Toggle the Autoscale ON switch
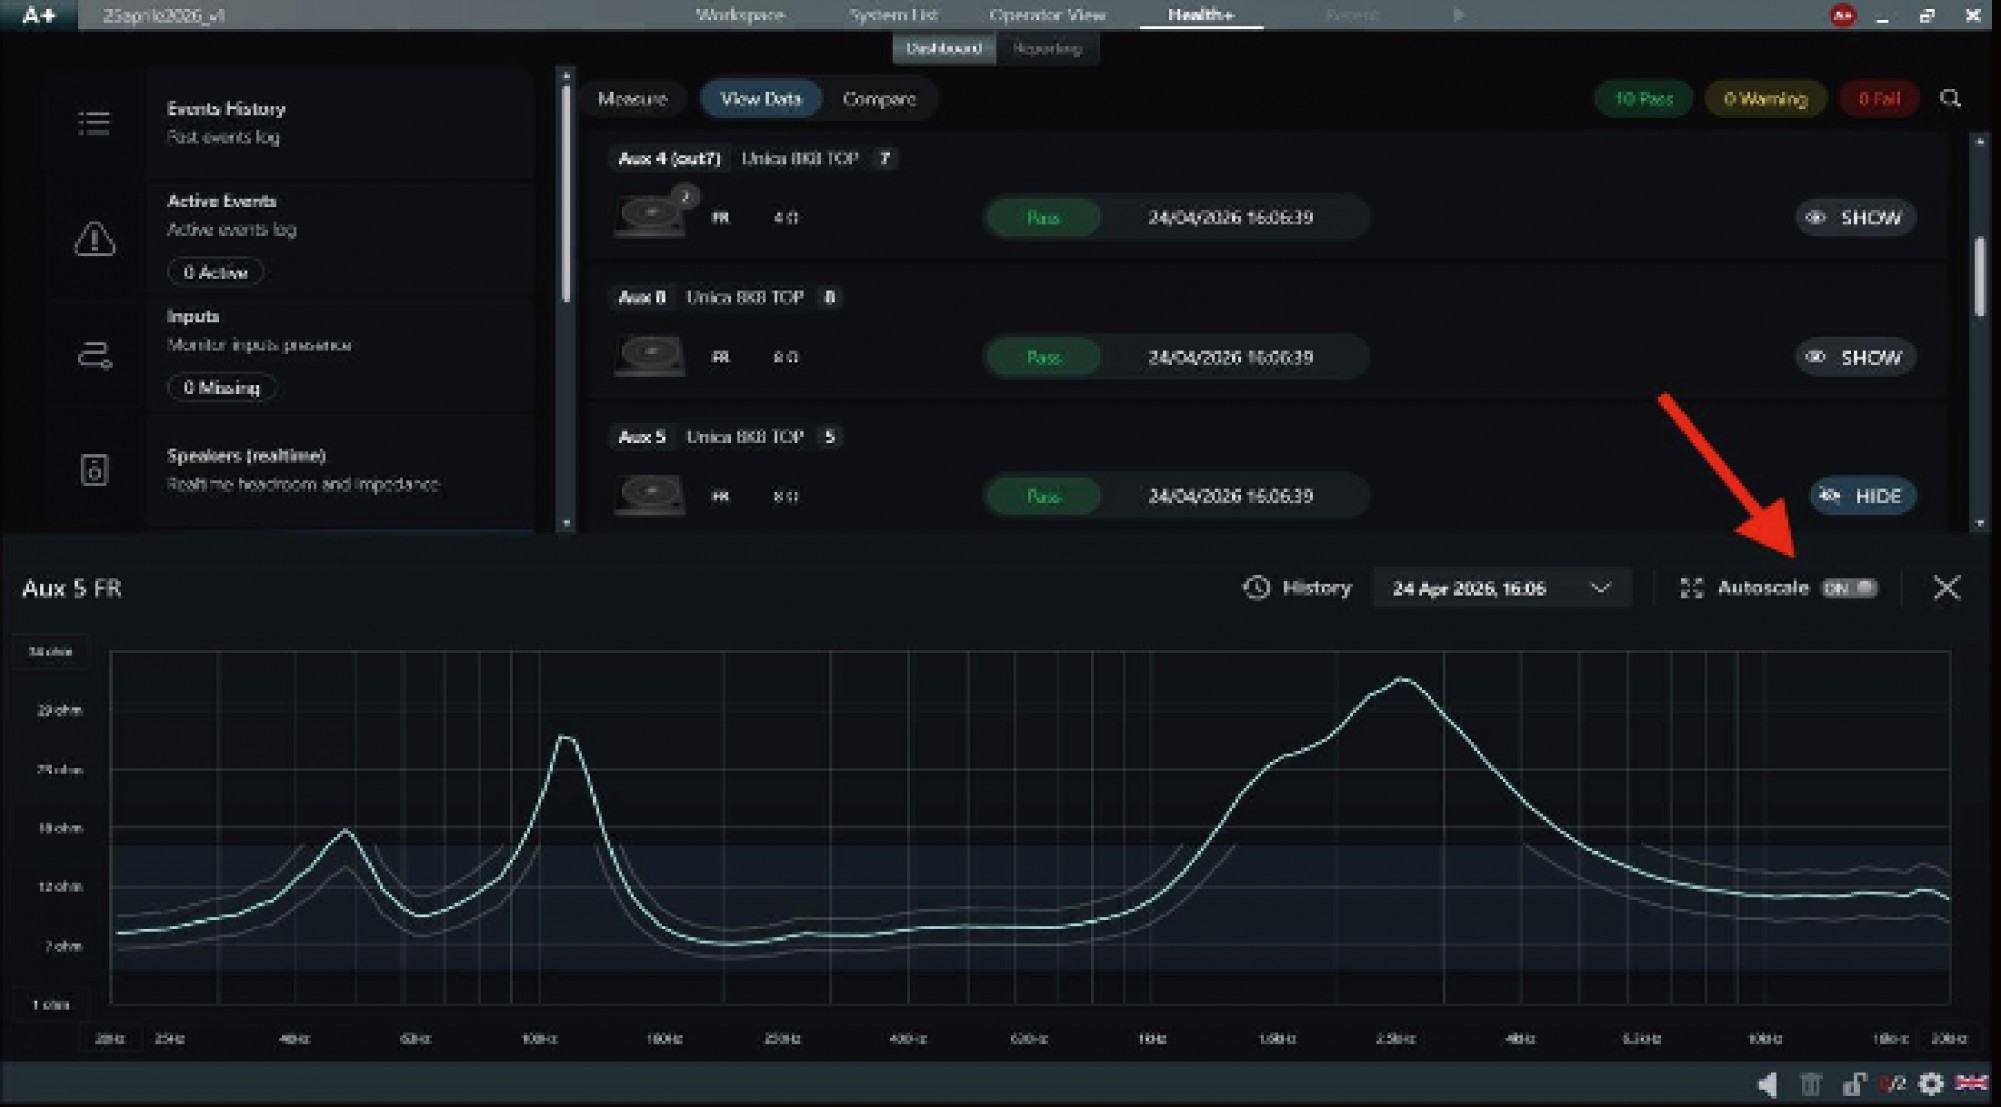Screen dimensions: 2001x1107 tap(1849, 588)
